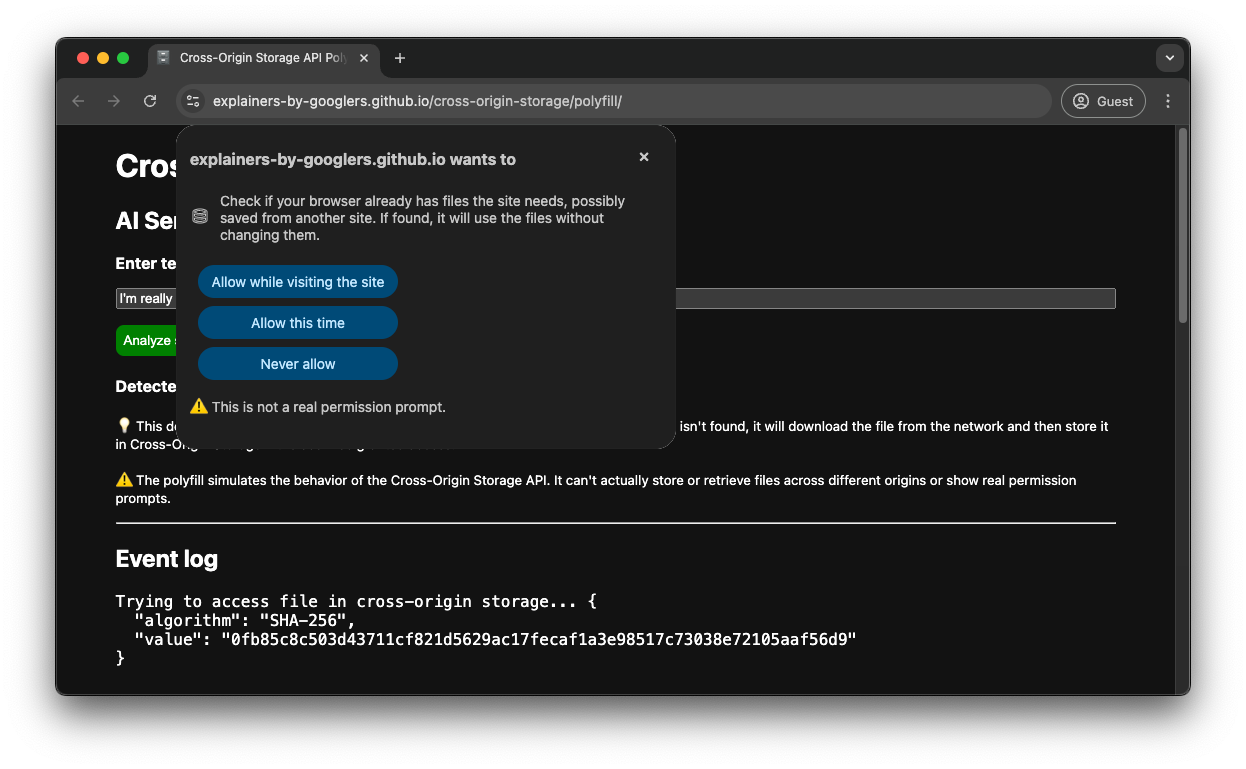Select 'Never allow' in the prompt
This screenshot has height=769, width=1246.
click(x=297, y=363)
